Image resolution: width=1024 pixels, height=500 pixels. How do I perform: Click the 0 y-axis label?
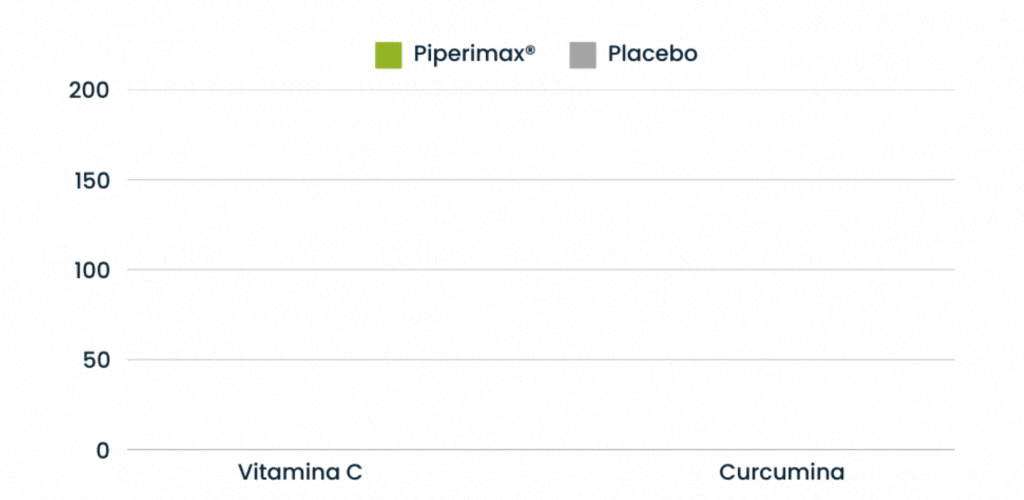[x=103, y=450]
